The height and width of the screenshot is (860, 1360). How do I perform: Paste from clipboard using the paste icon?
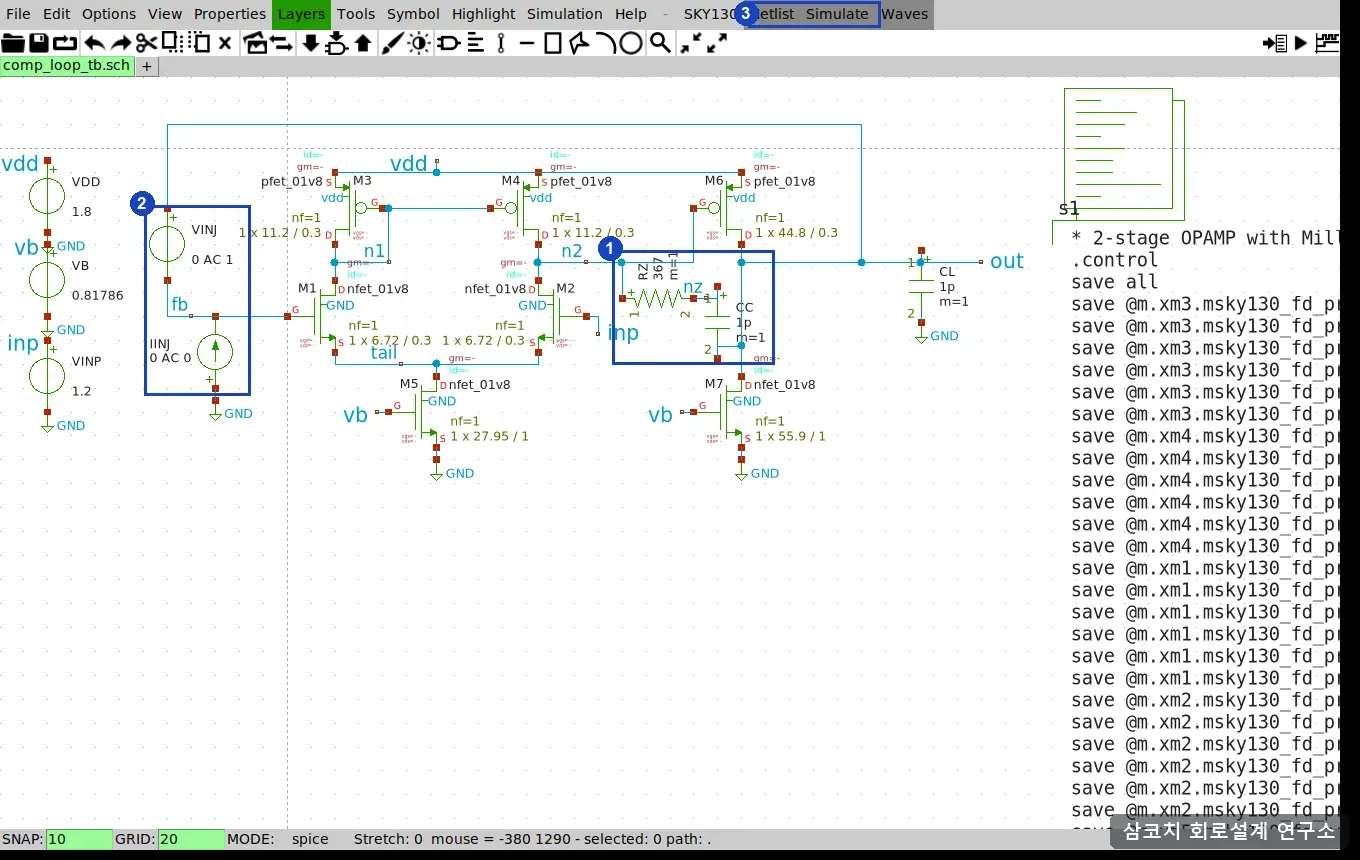click(199, 43)
